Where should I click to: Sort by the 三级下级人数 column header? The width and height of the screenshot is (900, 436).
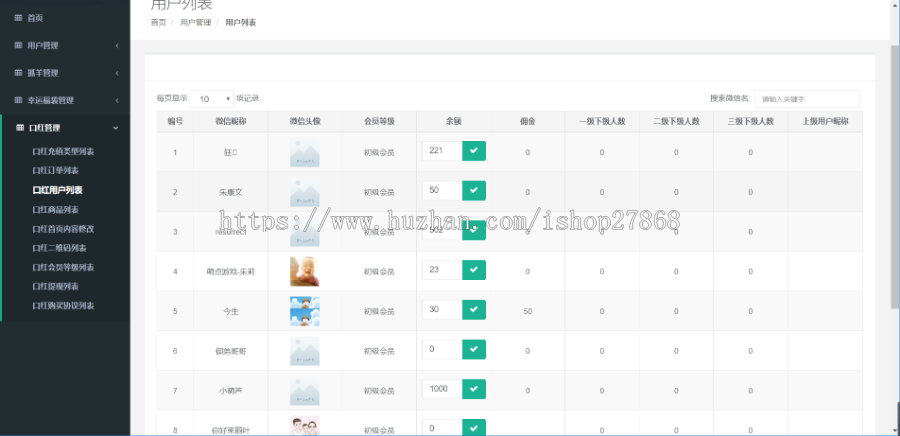[751, 122]
